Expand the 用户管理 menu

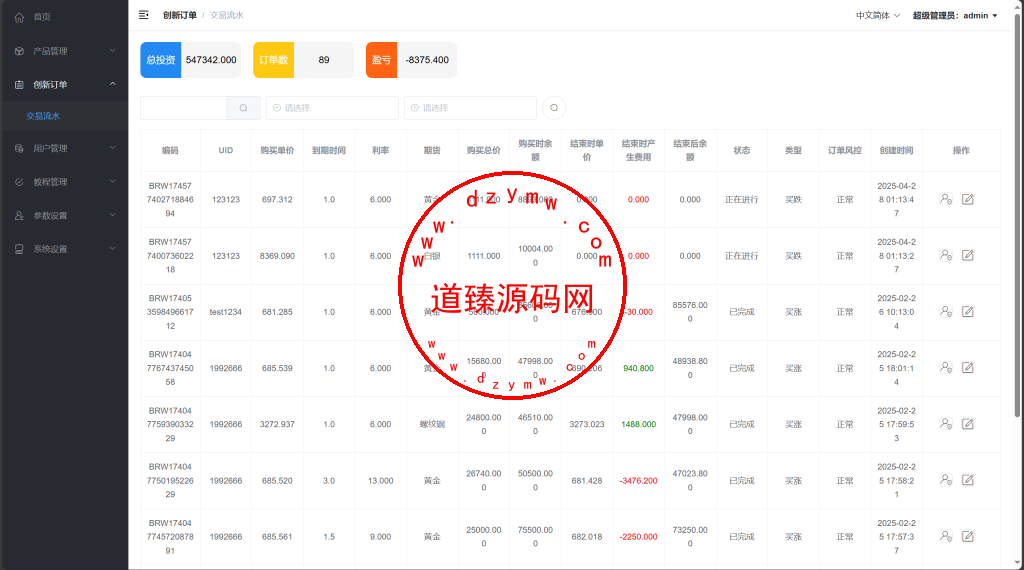click(x=64, y=148)
